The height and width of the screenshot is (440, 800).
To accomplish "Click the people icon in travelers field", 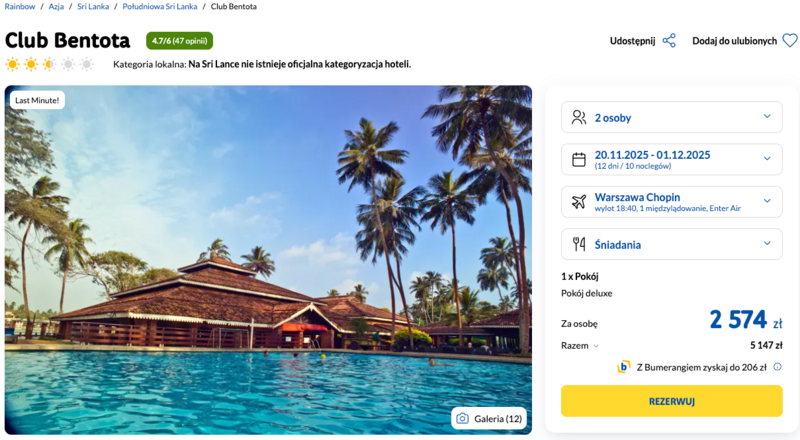I will pyautogui.click(x=579, y=117).
